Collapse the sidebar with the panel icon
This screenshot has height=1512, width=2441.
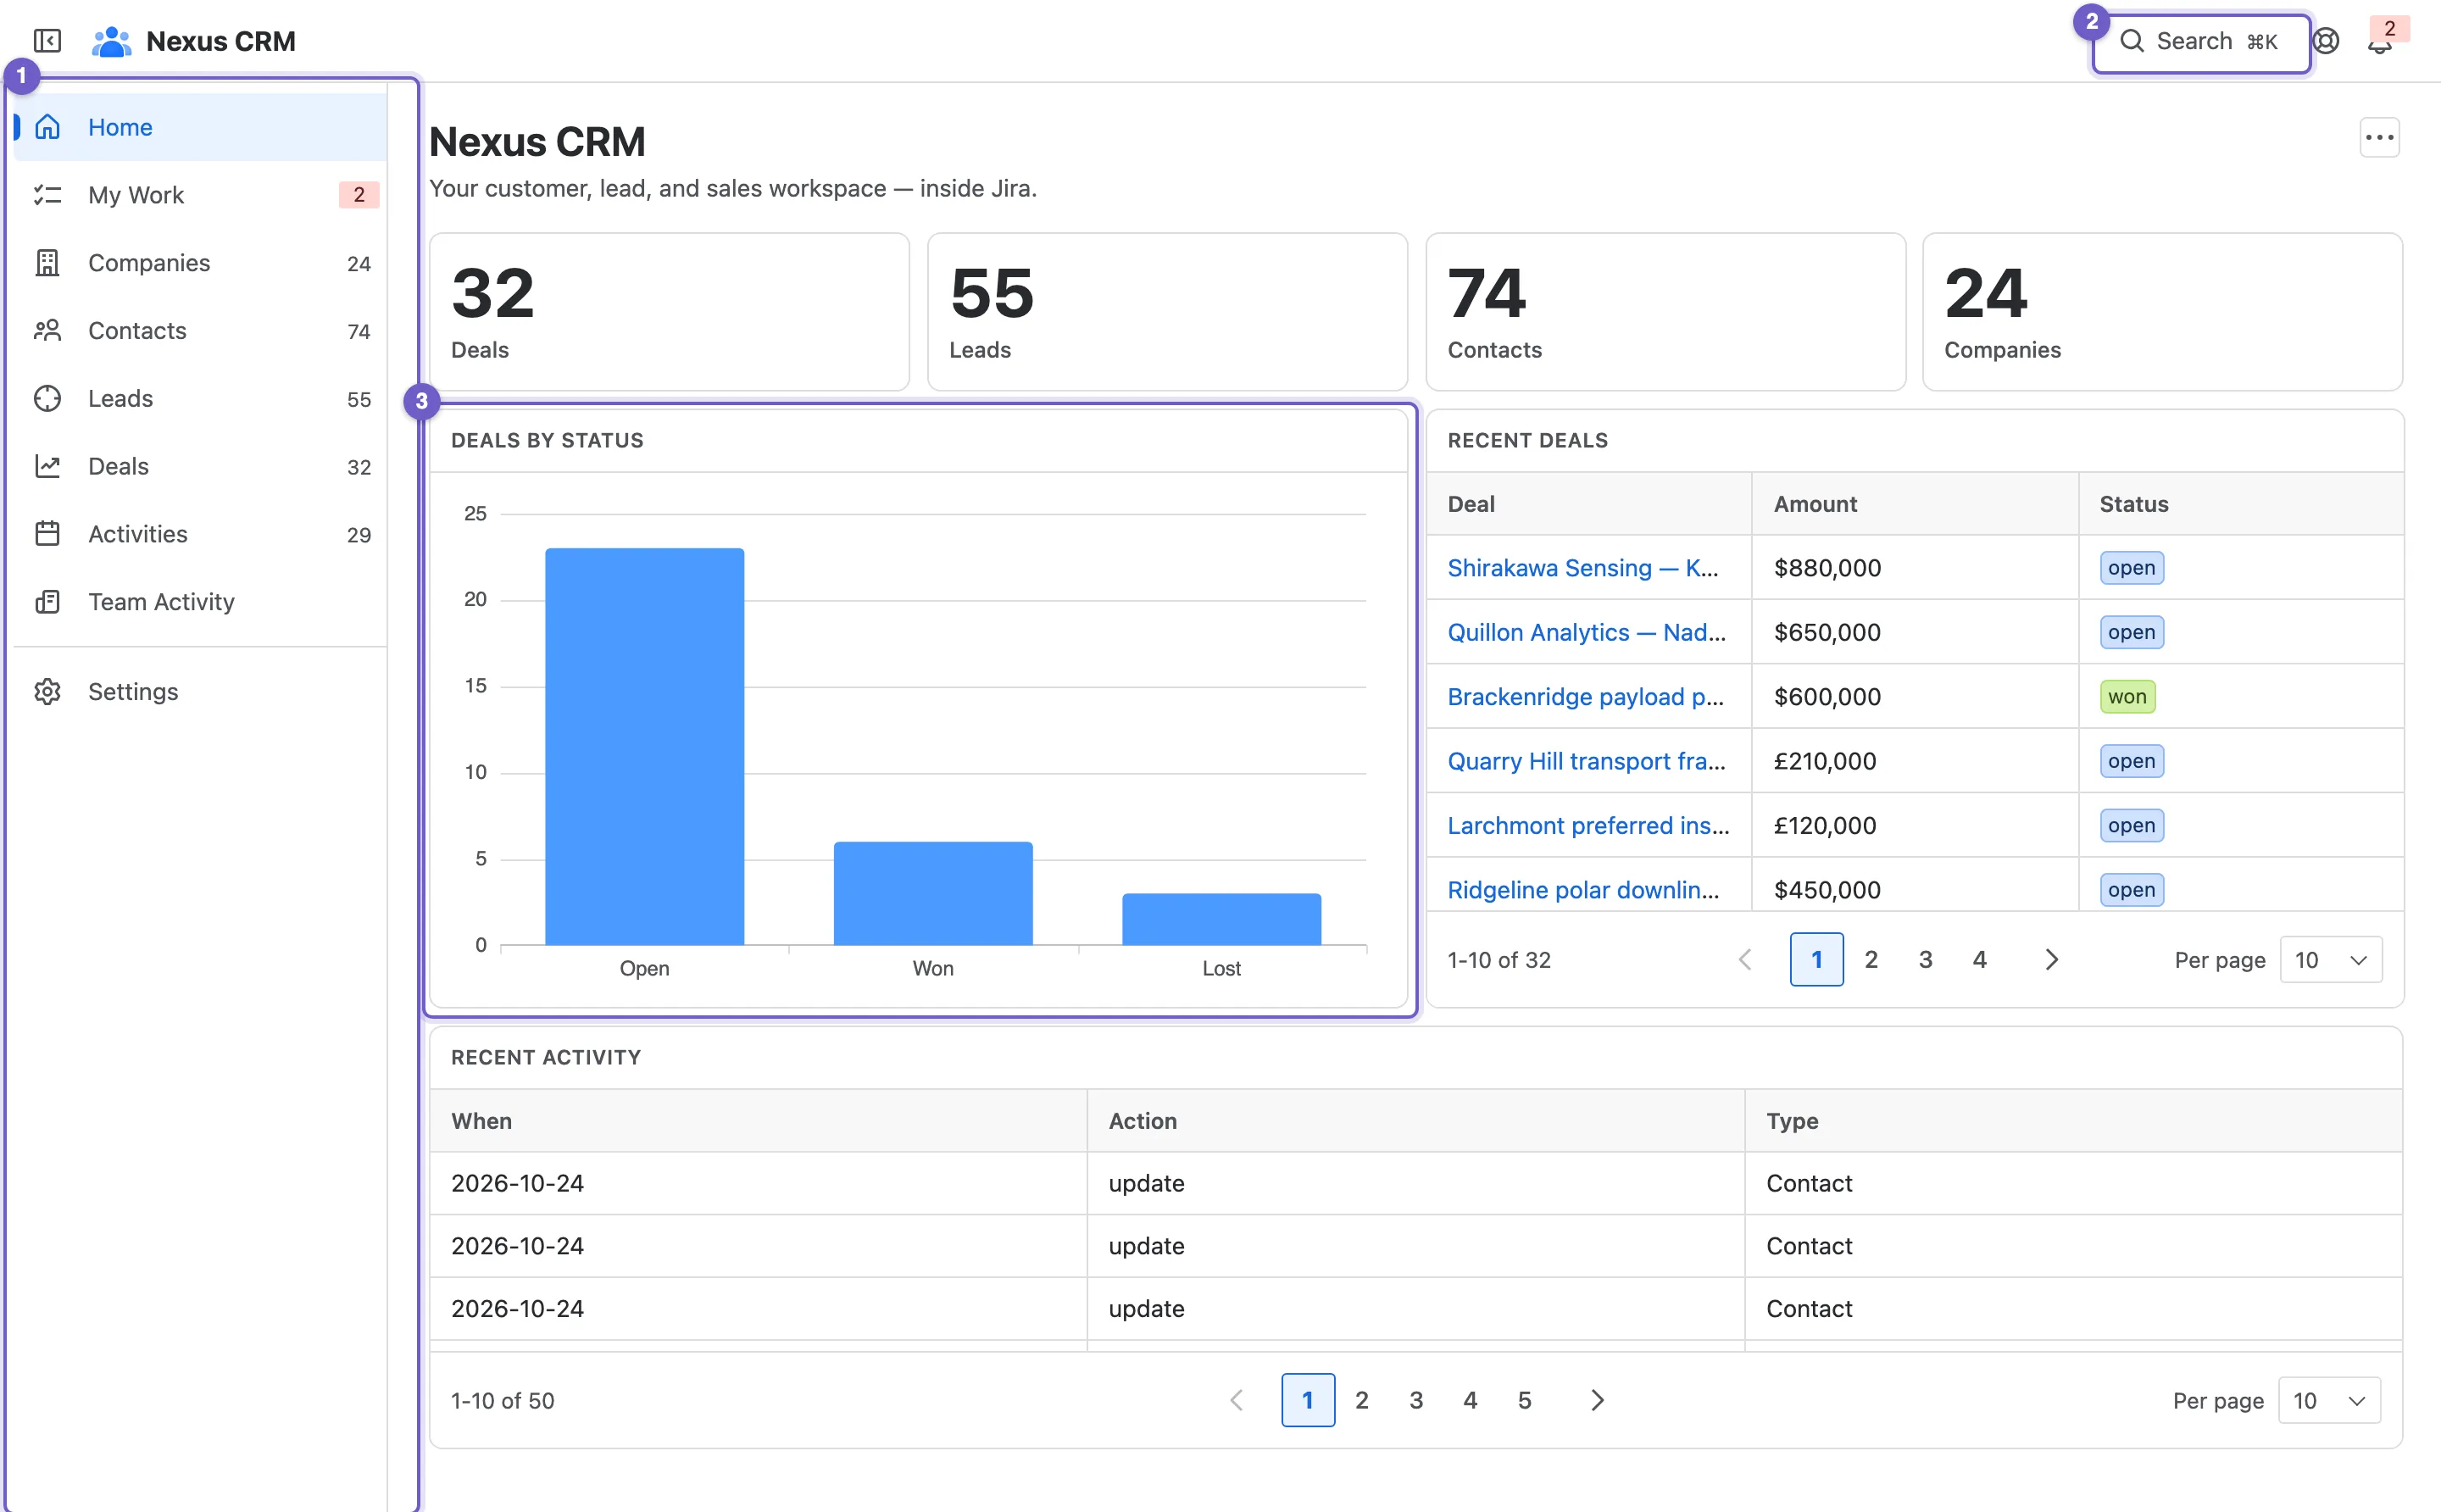tap(47, 41)
